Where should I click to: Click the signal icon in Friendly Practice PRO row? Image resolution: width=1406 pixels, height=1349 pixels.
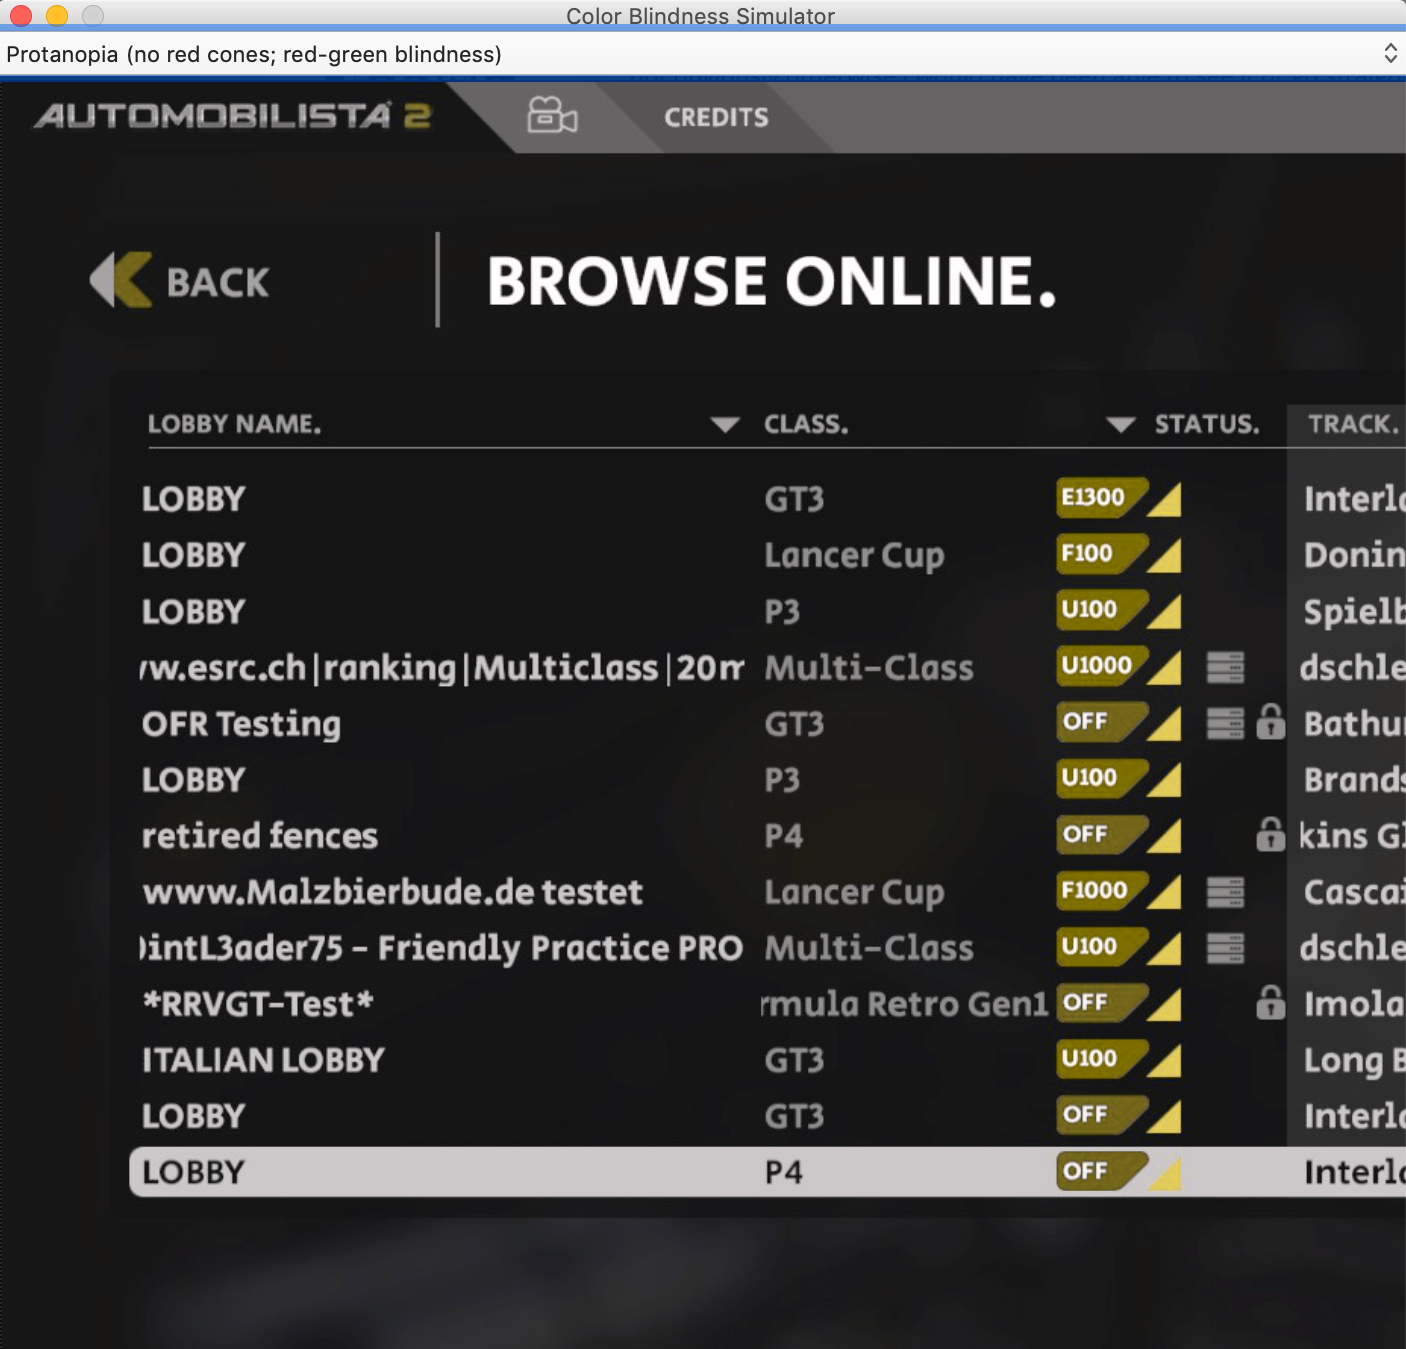click(1164, 947)
